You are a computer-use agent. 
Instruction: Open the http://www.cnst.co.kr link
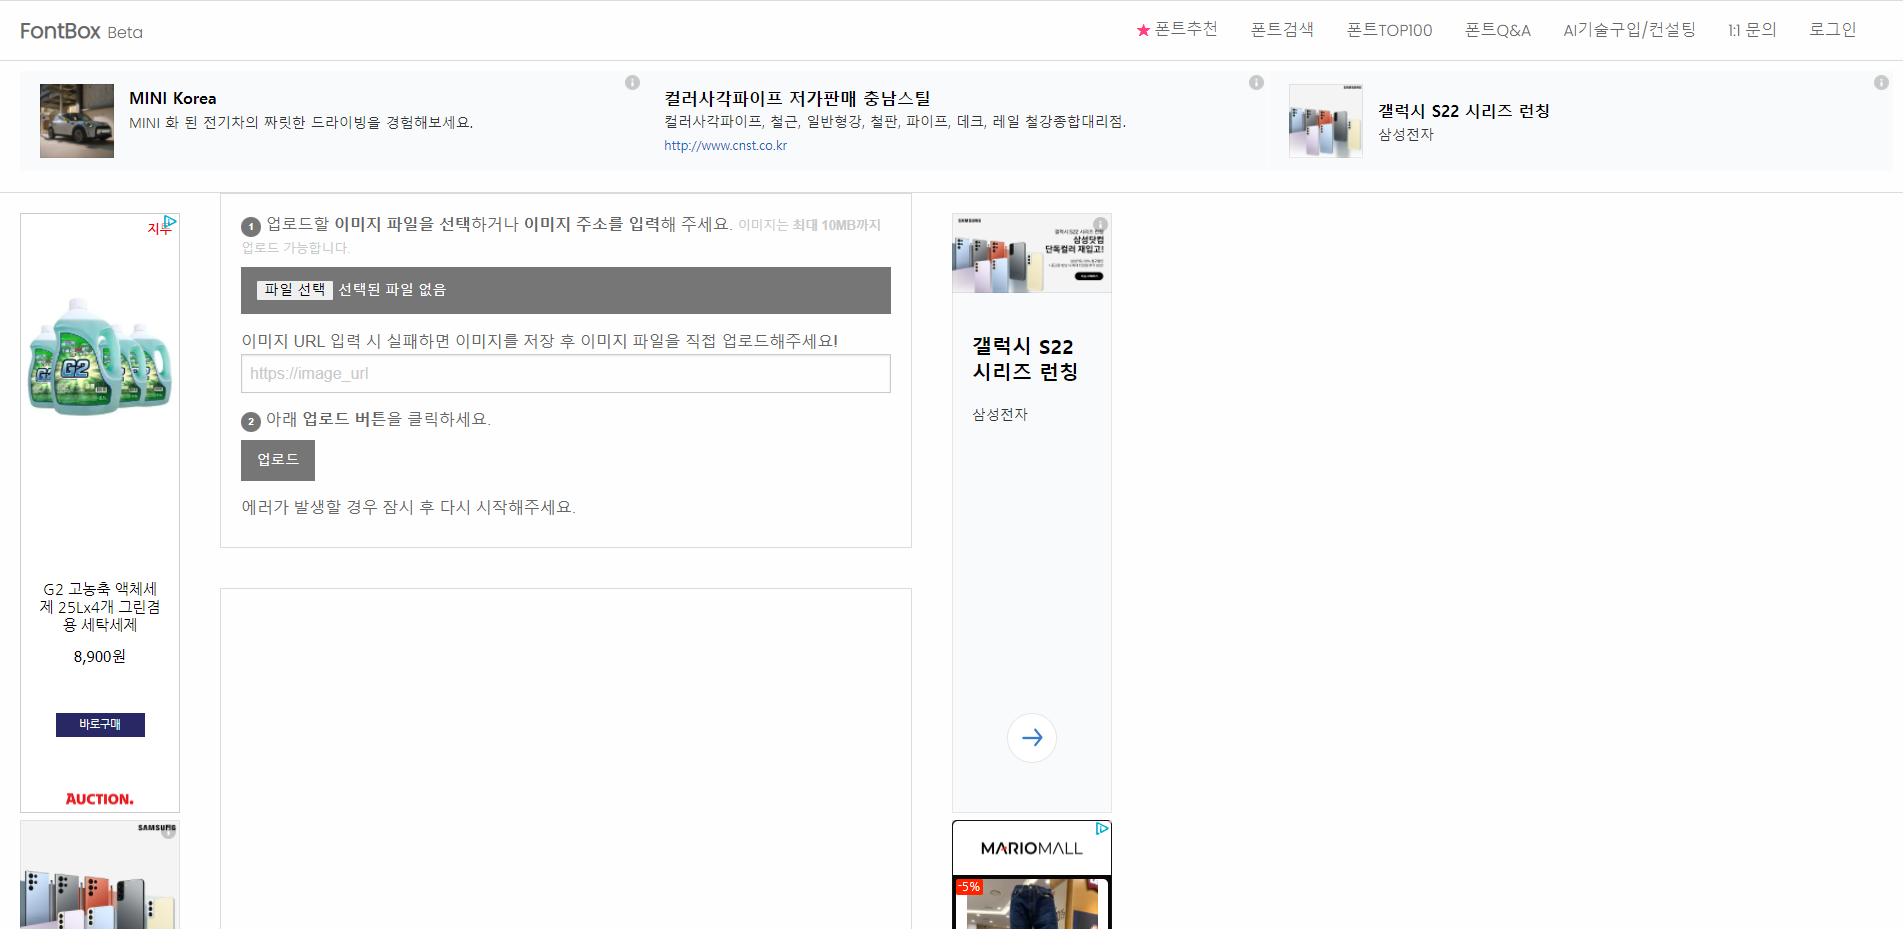pos(725,146)
